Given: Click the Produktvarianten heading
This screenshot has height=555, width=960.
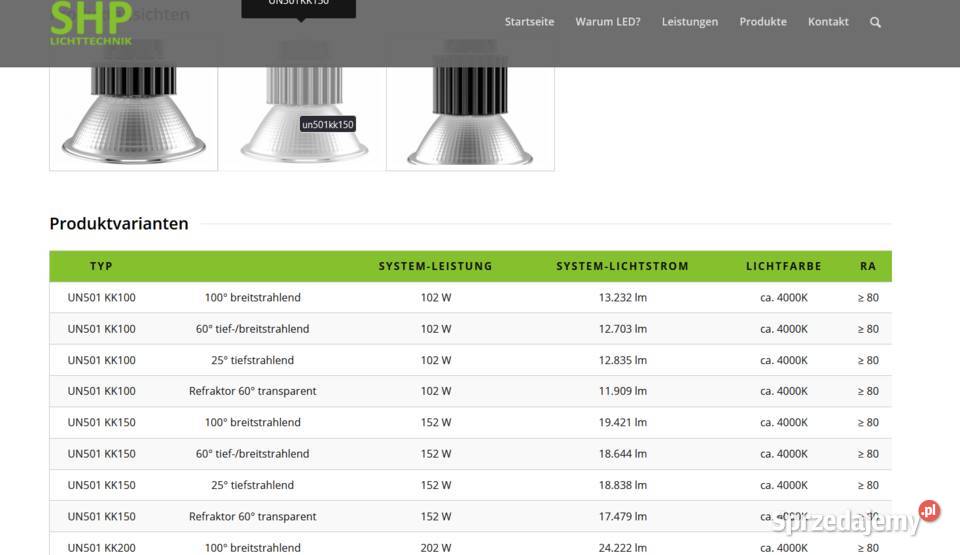Looking at the screenshot, I should click(119, 224).
